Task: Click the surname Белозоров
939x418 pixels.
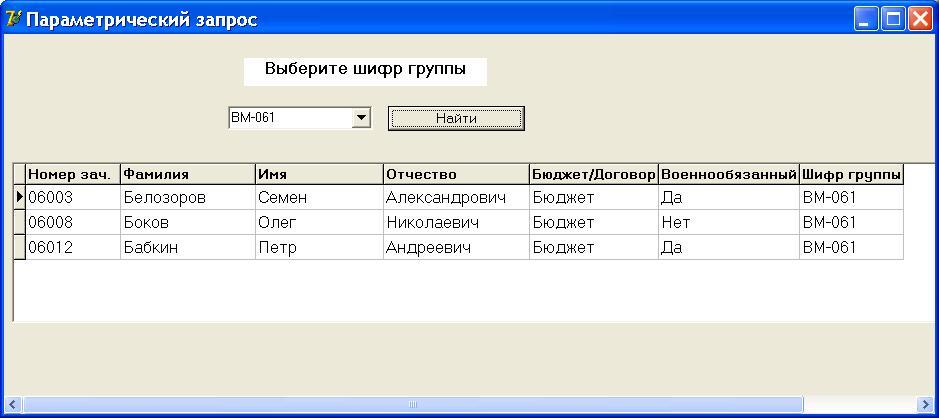Action: tap(165, 197)
